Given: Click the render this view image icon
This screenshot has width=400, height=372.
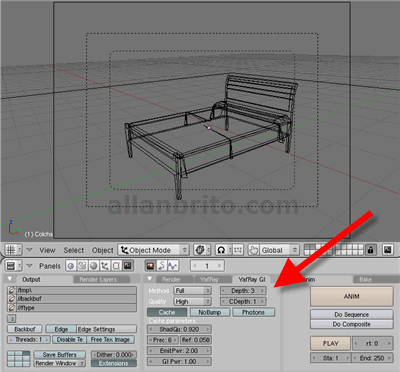Looking at the screenshot, I should 387,250.
